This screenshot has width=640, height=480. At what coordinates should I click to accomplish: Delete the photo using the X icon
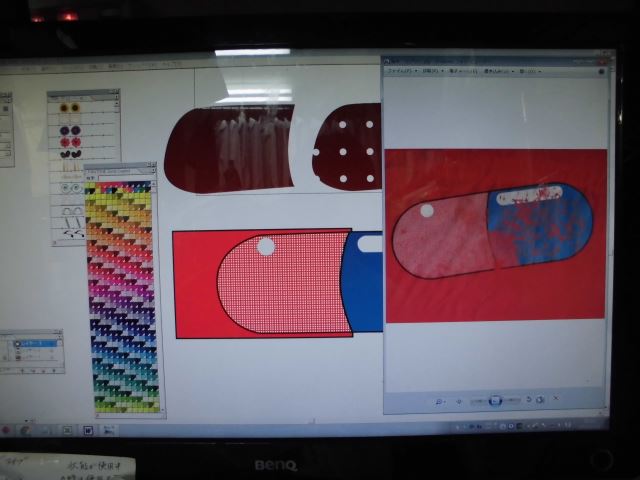pyautogui.click(x=558, y=400)
